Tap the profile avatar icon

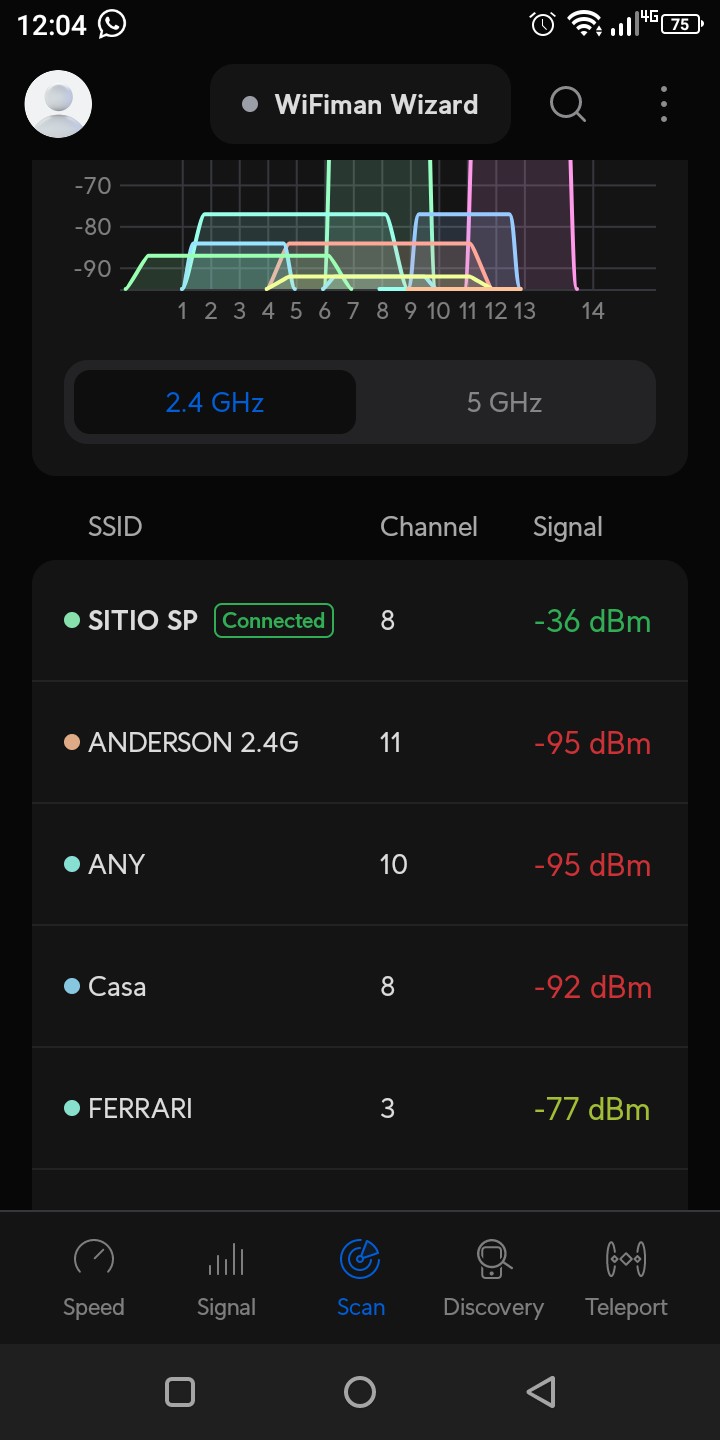(58, 104)
